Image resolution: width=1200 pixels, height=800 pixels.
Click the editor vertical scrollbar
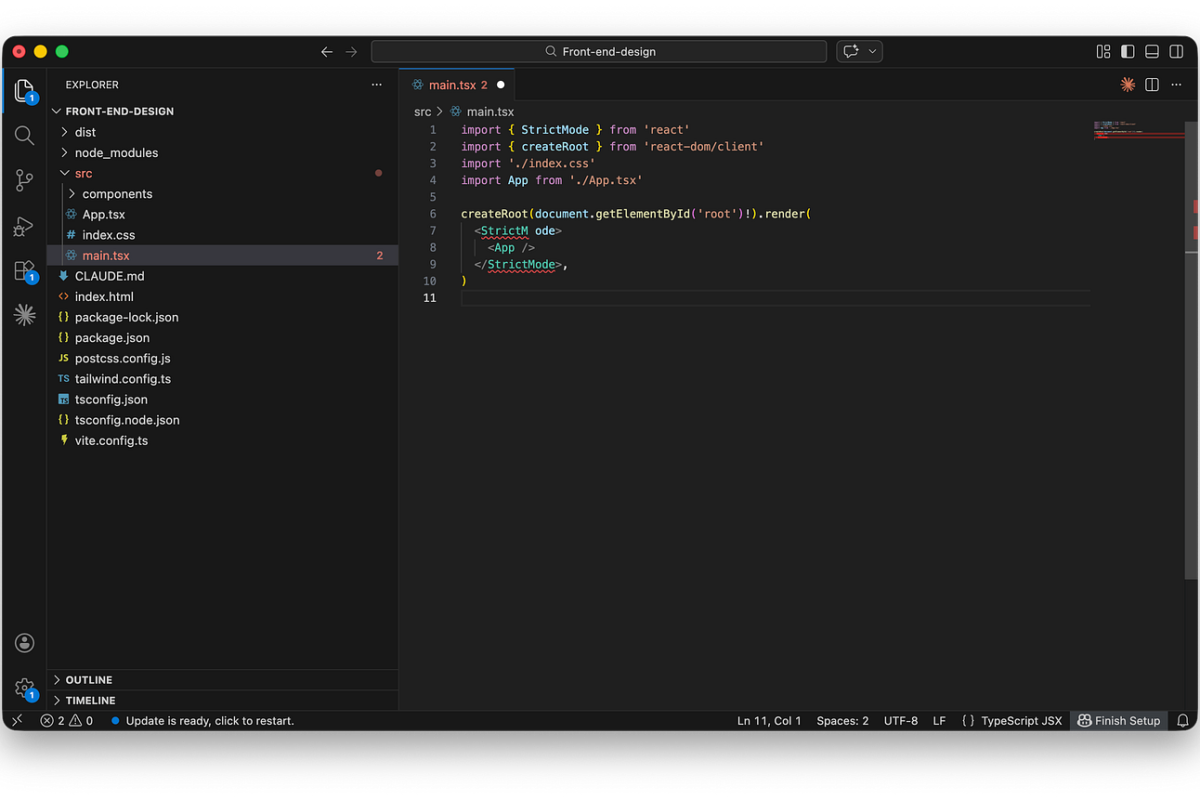1192,350
